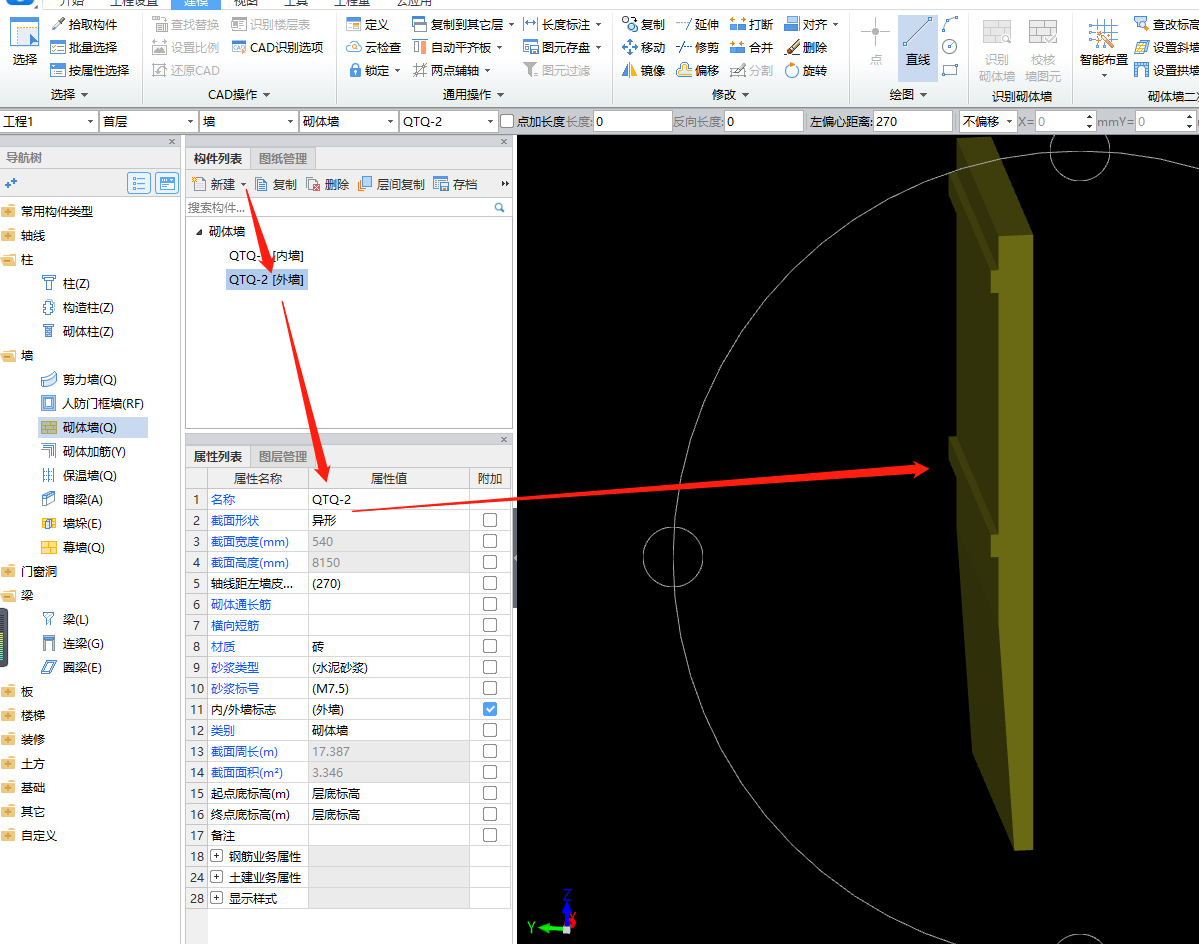The width and height of the screenshot is (1199, 944).
Task: Click the 搜索构件 search field
Action: [340, 207]
